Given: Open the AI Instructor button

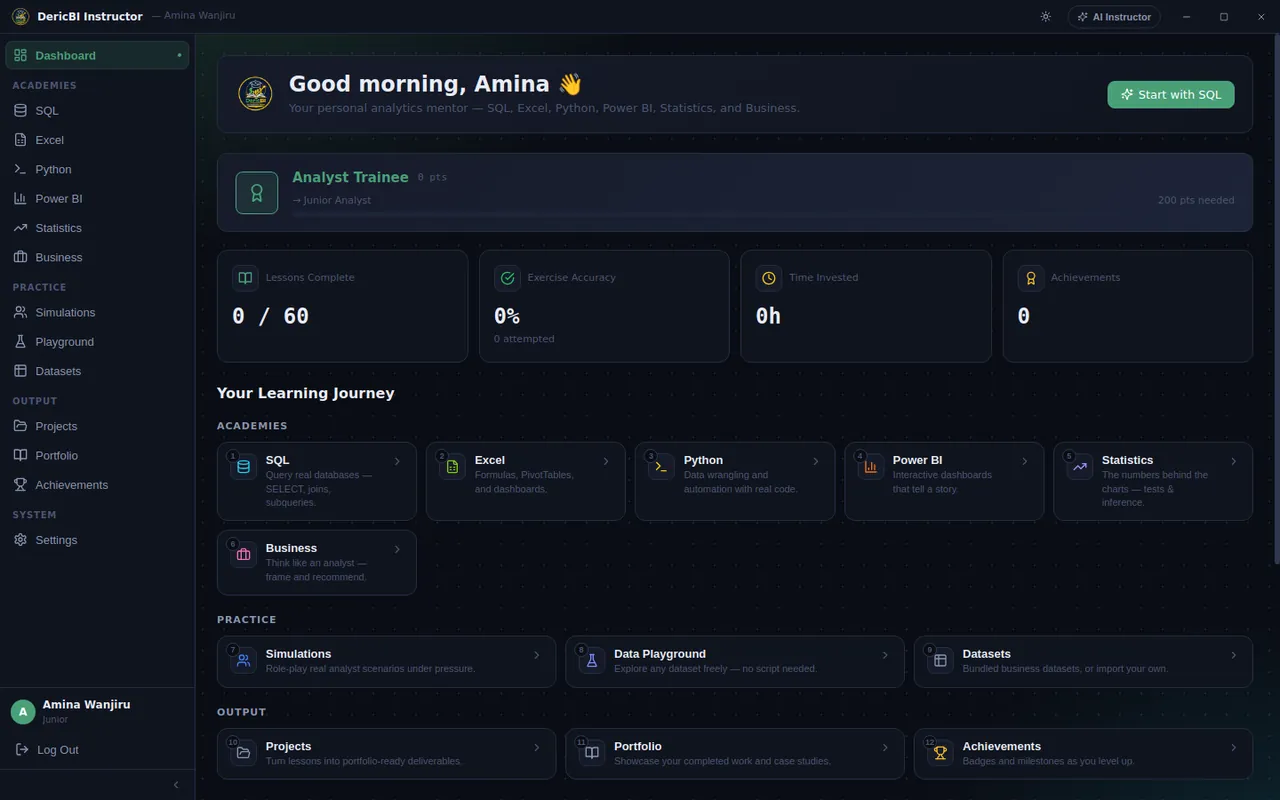Looking at the screenshot, I should 1115,16.
